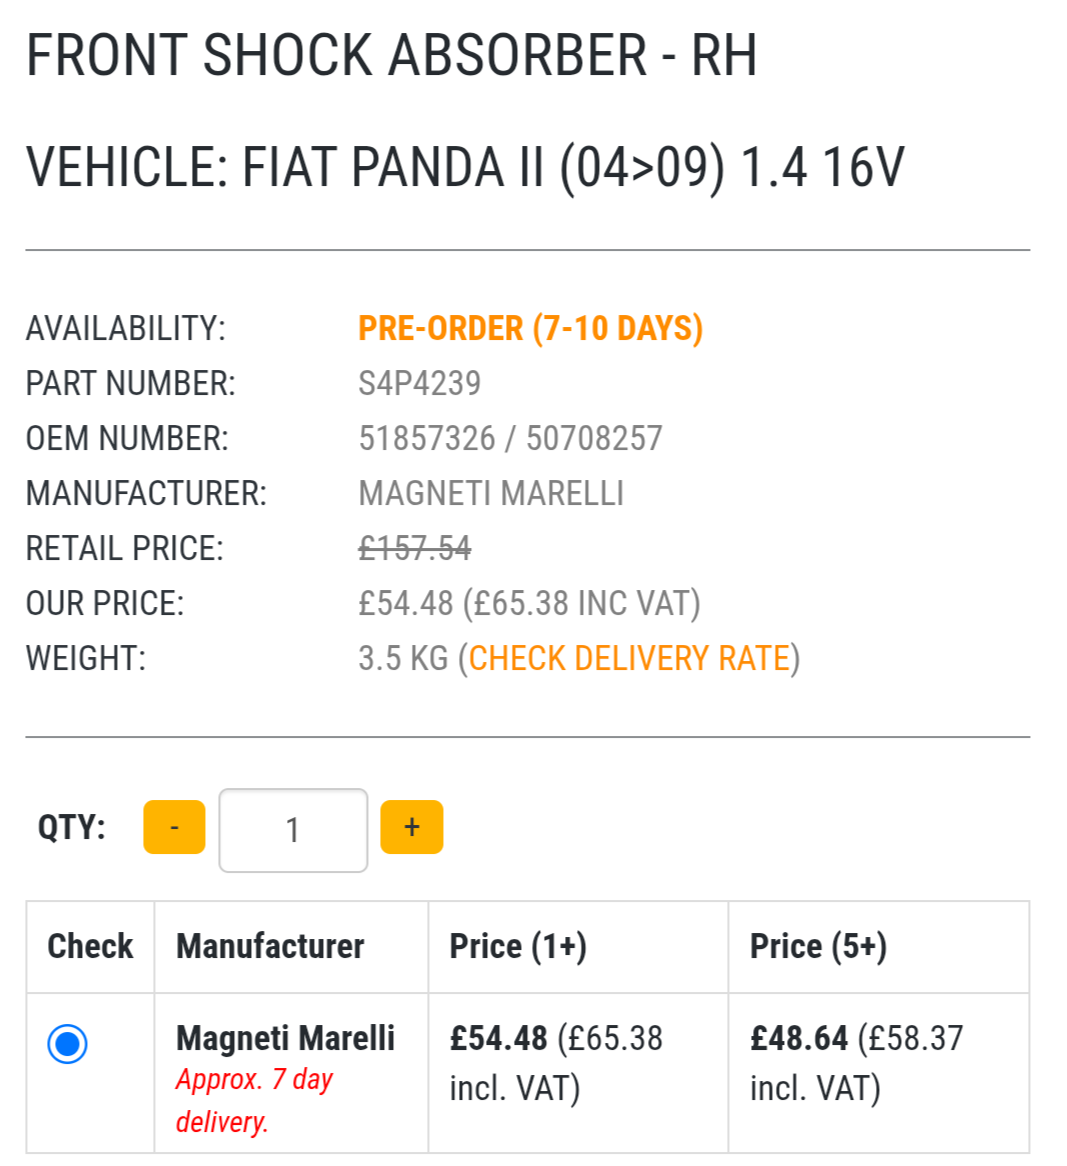Click the Price (1+) column header
The image size is (1067, 1166).
[x=518, y=946]
